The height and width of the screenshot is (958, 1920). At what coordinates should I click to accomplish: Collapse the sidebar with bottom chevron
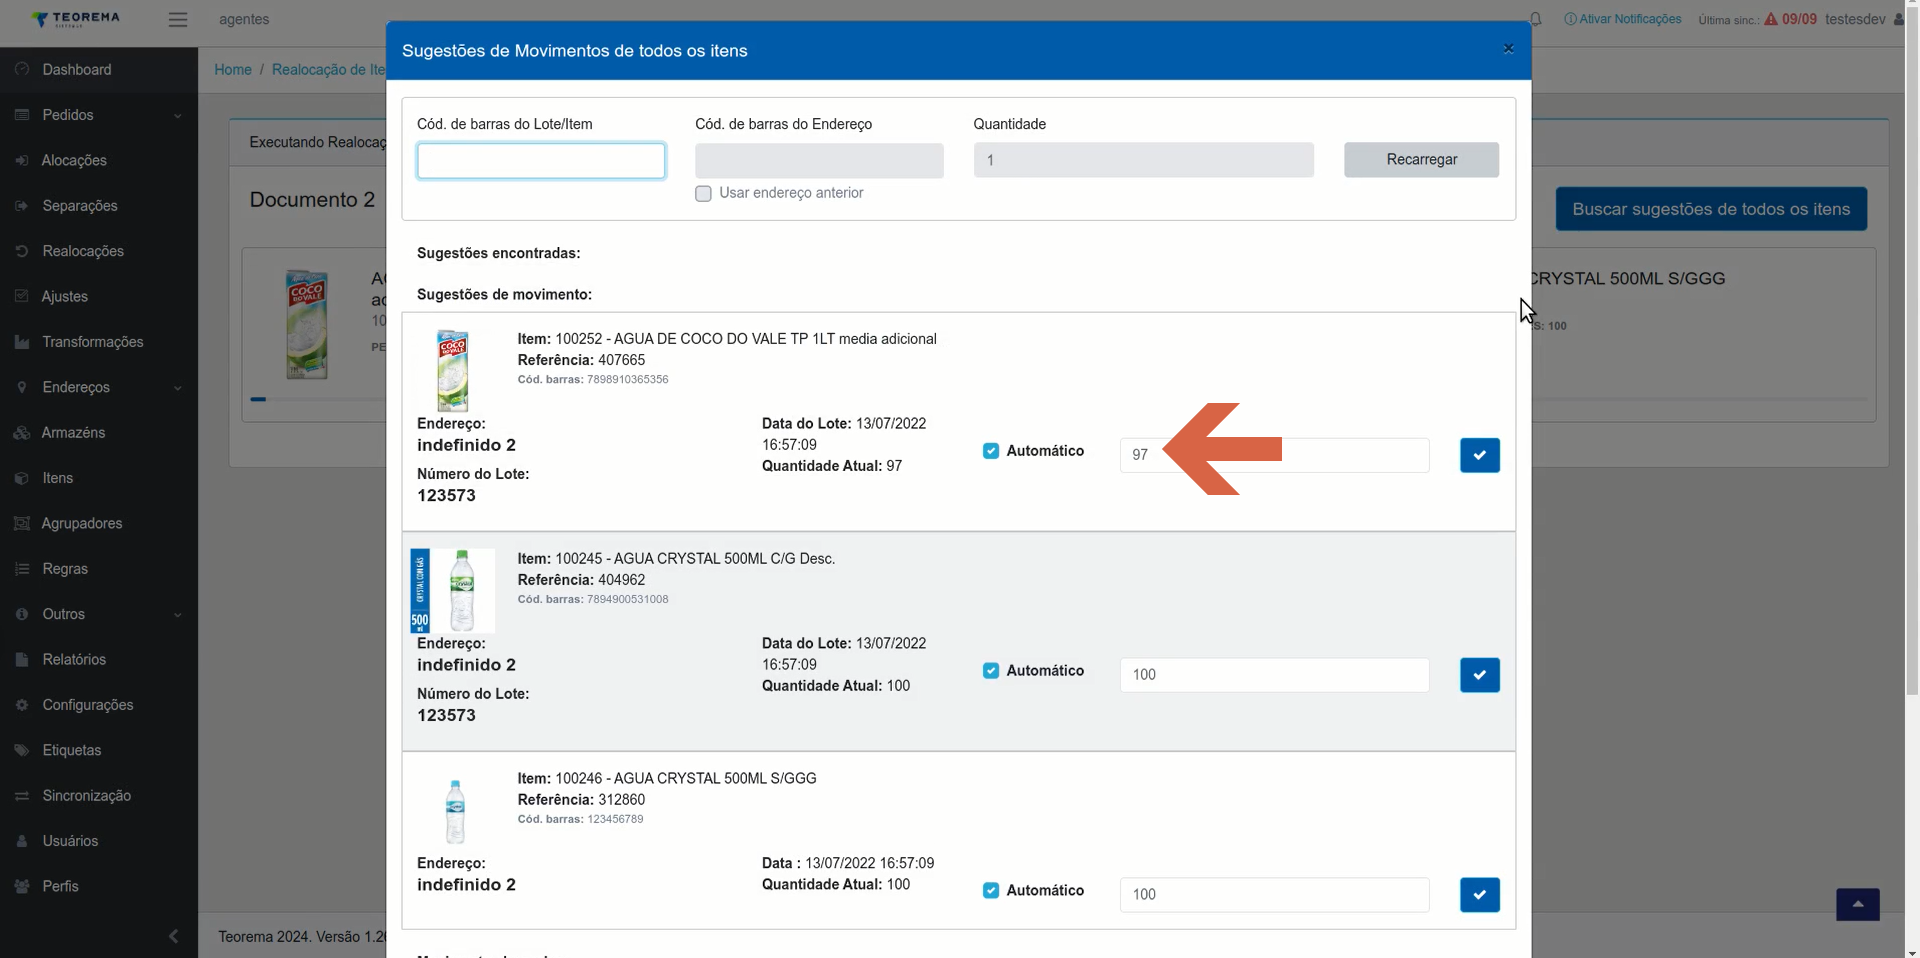click(x=173, y=936)
